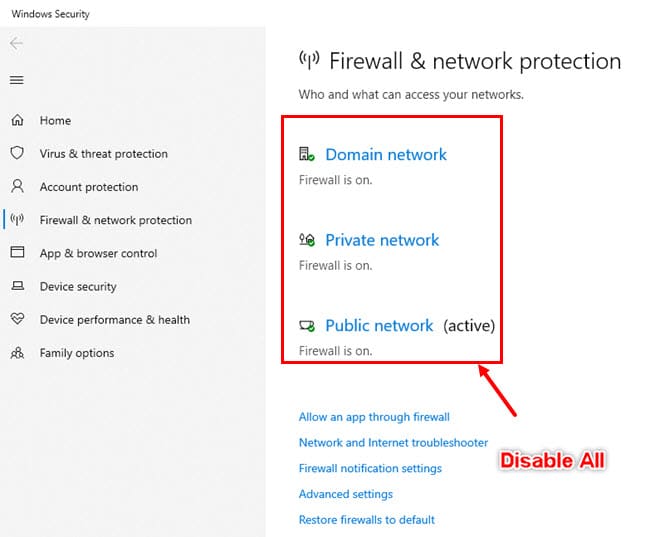Launch Network and Internet troubleshooter
This screenshot has width=650, height=537.
[393, 442]
